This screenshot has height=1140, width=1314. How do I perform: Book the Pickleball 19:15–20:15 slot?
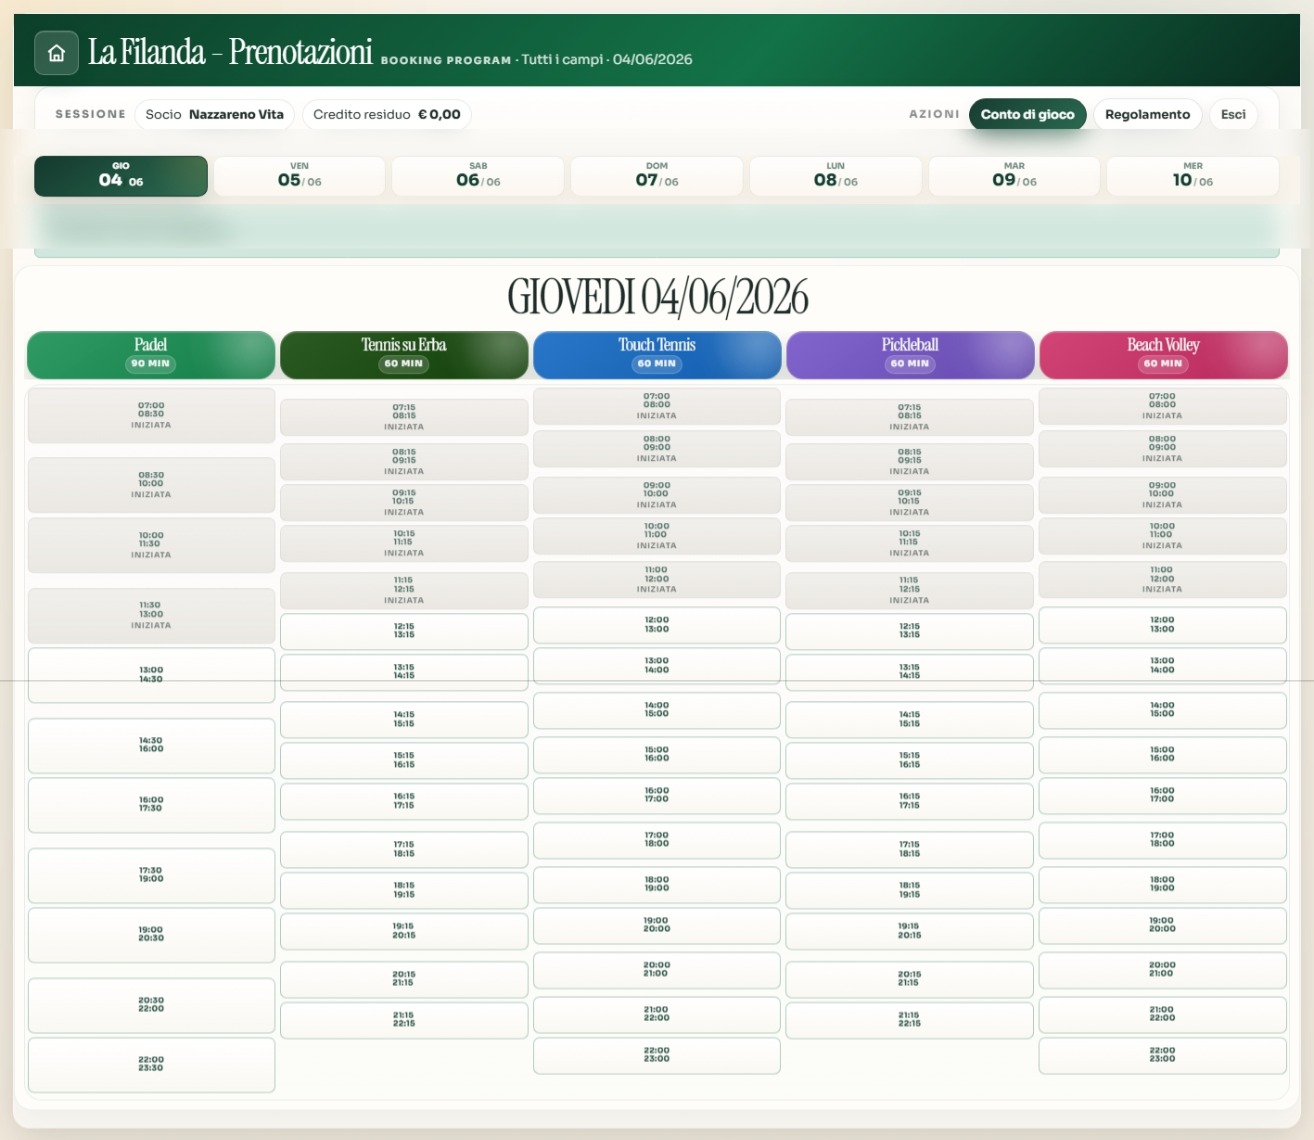click(x=910, y=931)
